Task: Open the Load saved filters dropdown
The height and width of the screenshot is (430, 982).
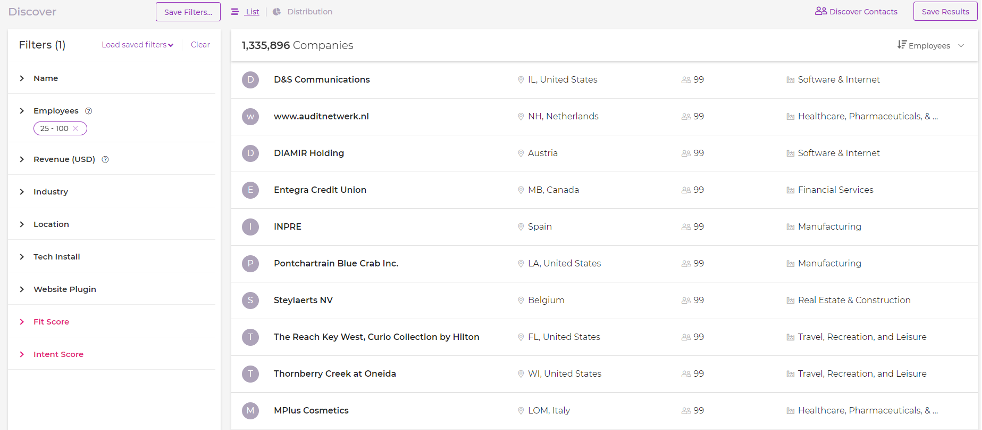Action: [138, 45]
